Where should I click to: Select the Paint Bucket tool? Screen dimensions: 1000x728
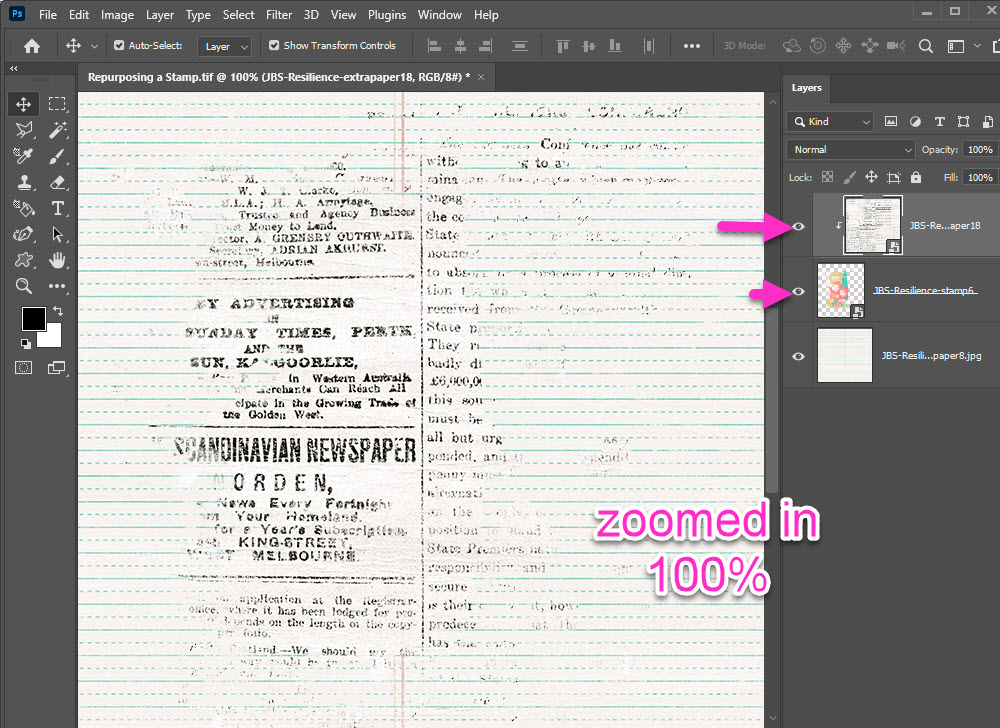coord(24,208)
